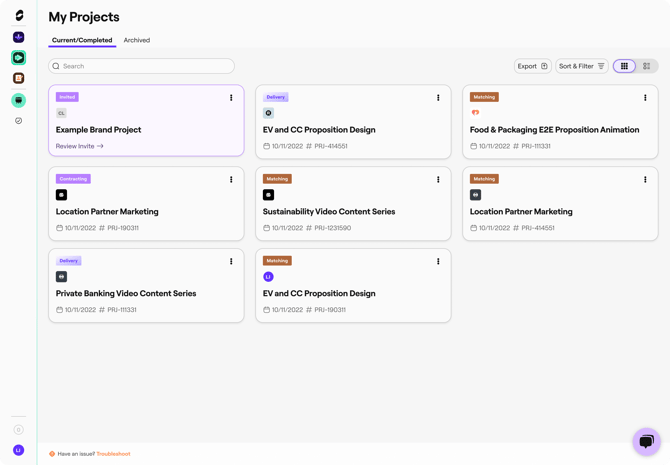Click the Export button
This screenshot has height=465, width=670.
click(532, 66)
